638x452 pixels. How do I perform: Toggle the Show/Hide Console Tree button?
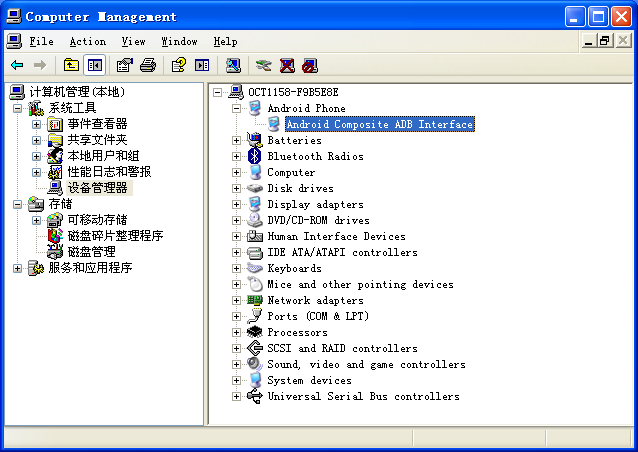click(x=94, y=65)
